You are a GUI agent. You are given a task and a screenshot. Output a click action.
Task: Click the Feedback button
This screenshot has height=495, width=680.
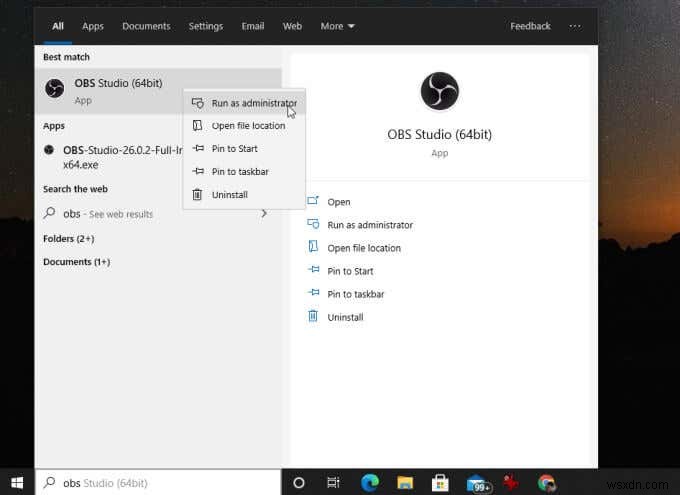tap(530, 26)
